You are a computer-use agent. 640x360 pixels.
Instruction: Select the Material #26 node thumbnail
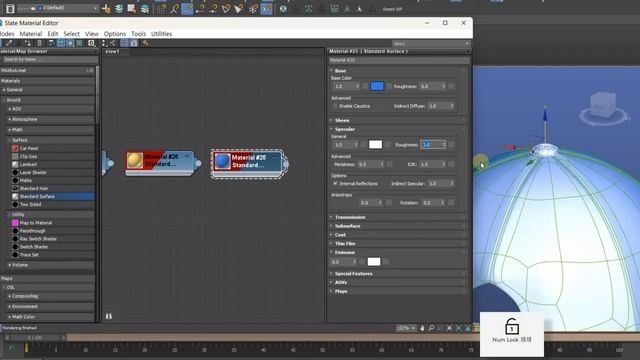click(135, 160)
